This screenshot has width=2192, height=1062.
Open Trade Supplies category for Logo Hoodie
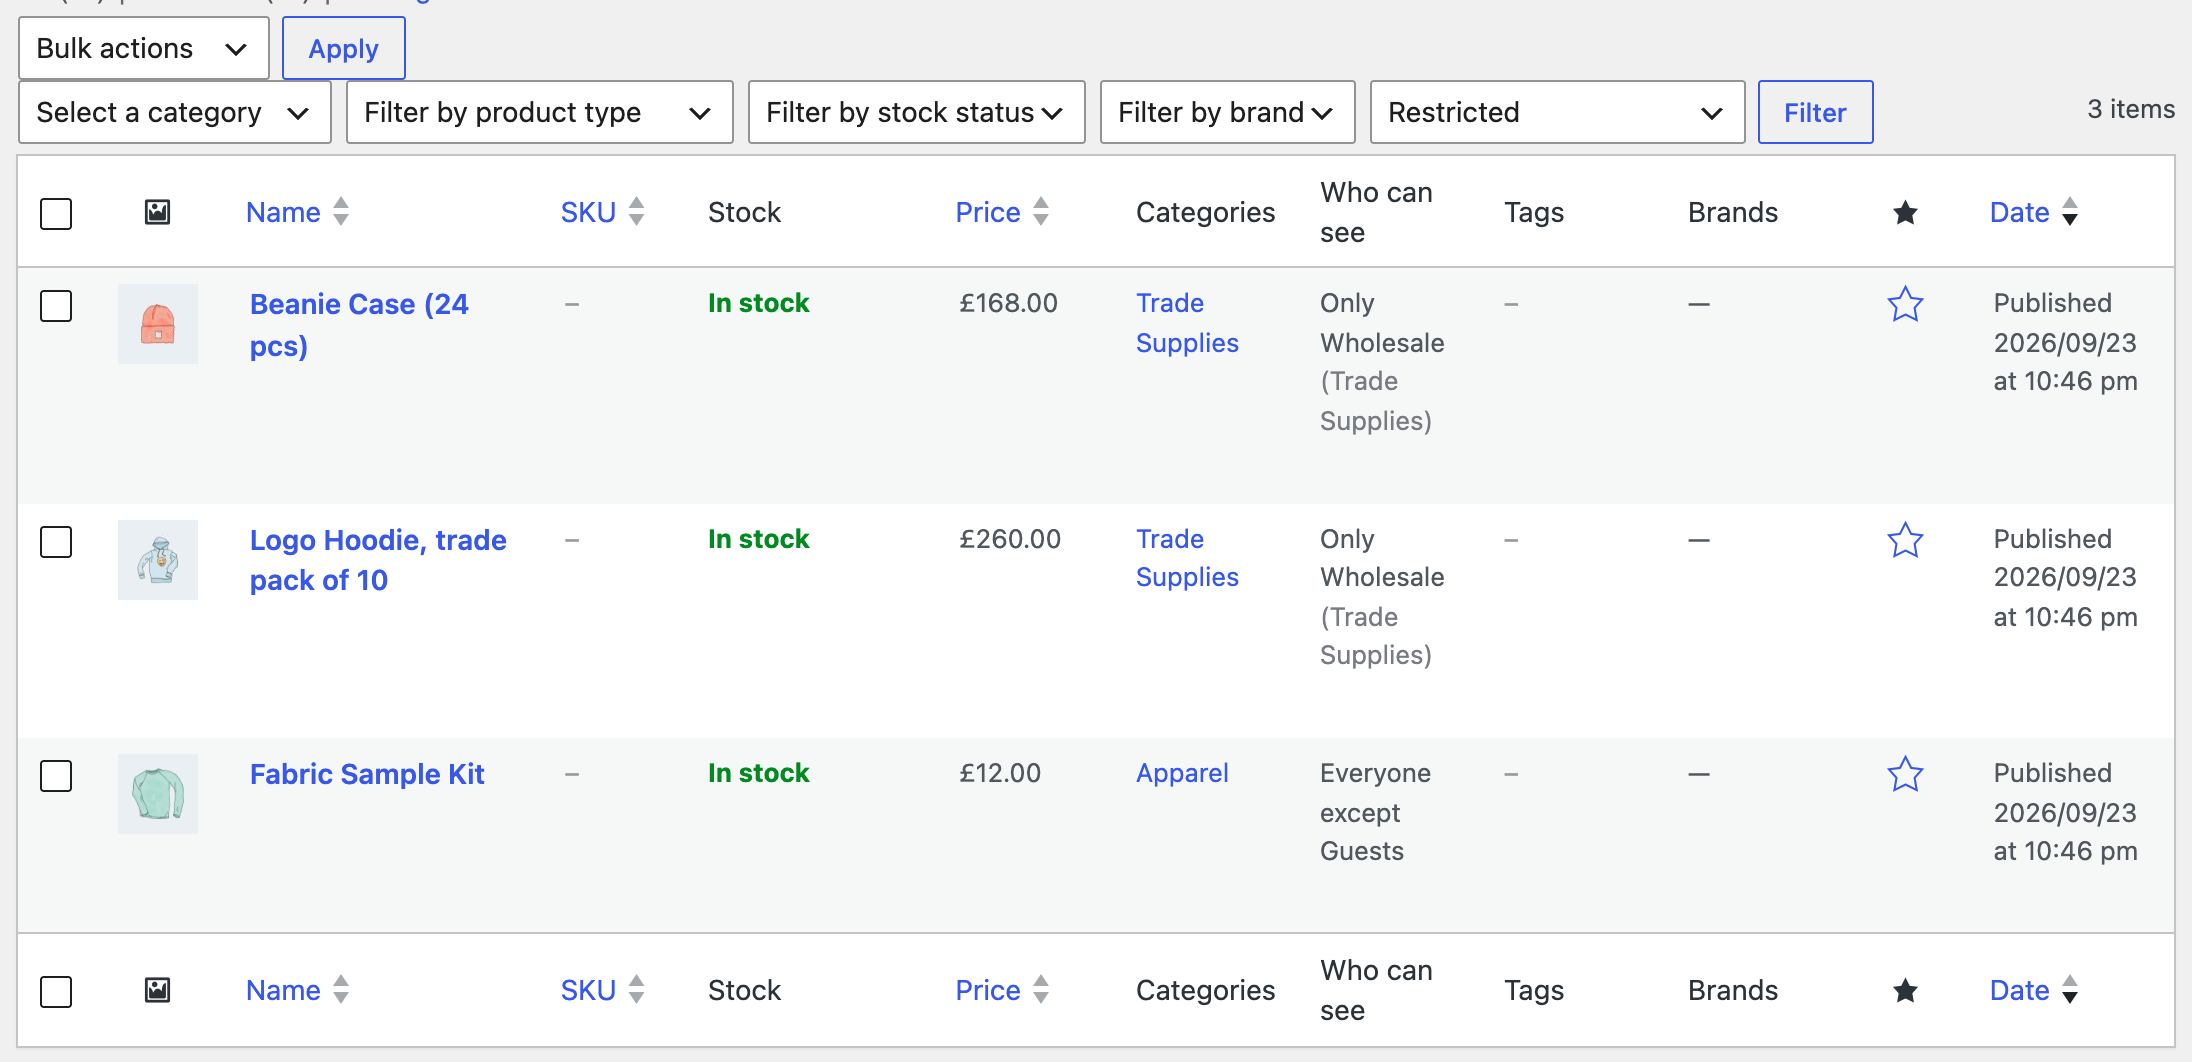click(x=1187, y=558)
